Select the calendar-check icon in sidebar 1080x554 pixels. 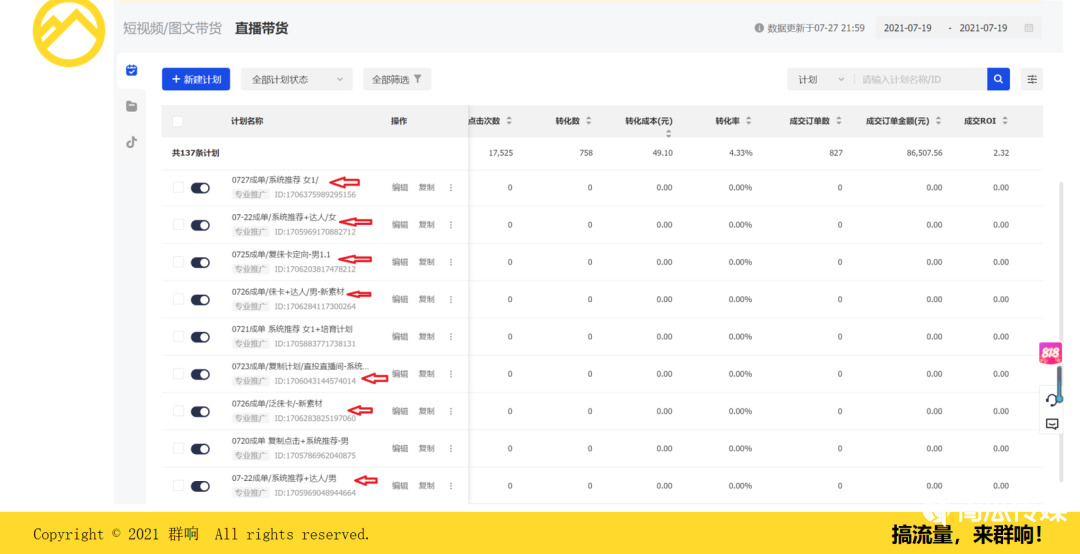tap(131, 70)
